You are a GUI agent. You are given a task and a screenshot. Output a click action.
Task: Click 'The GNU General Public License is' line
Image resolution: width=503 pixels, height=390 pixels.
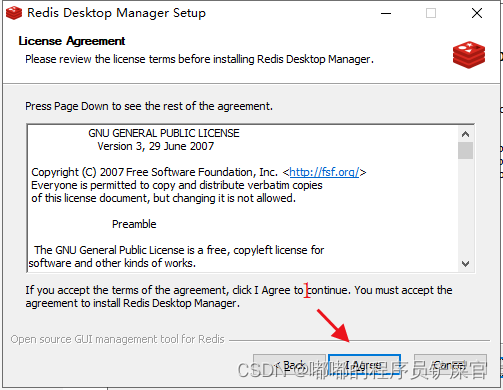click(x=179, y=250)
